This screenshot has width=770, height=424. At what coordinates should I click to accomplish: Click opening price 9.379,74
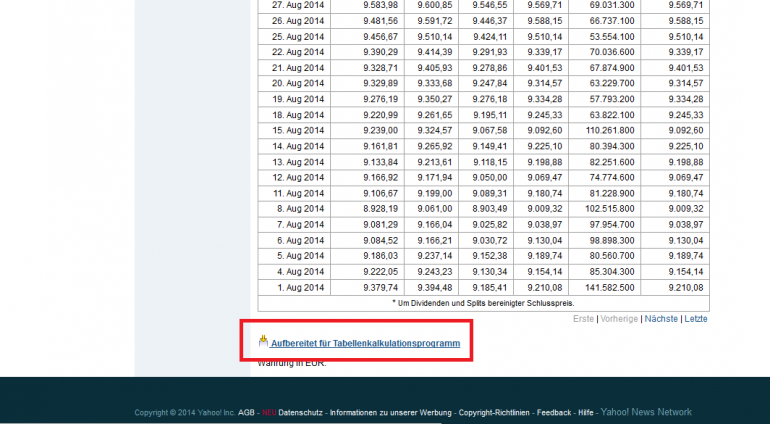(381, 287)
